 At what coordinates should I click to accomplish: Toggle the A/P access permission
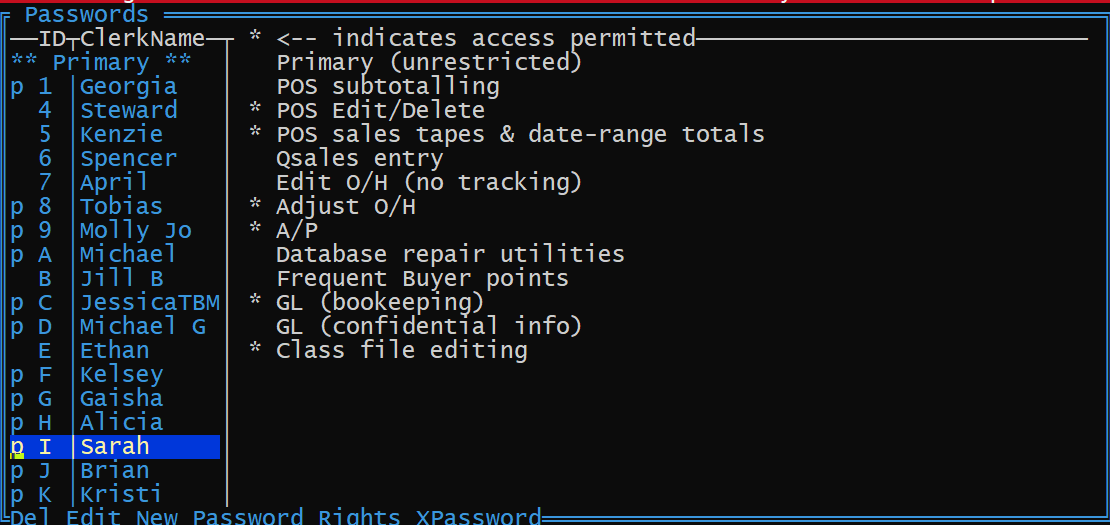click(x=297, y=231)
